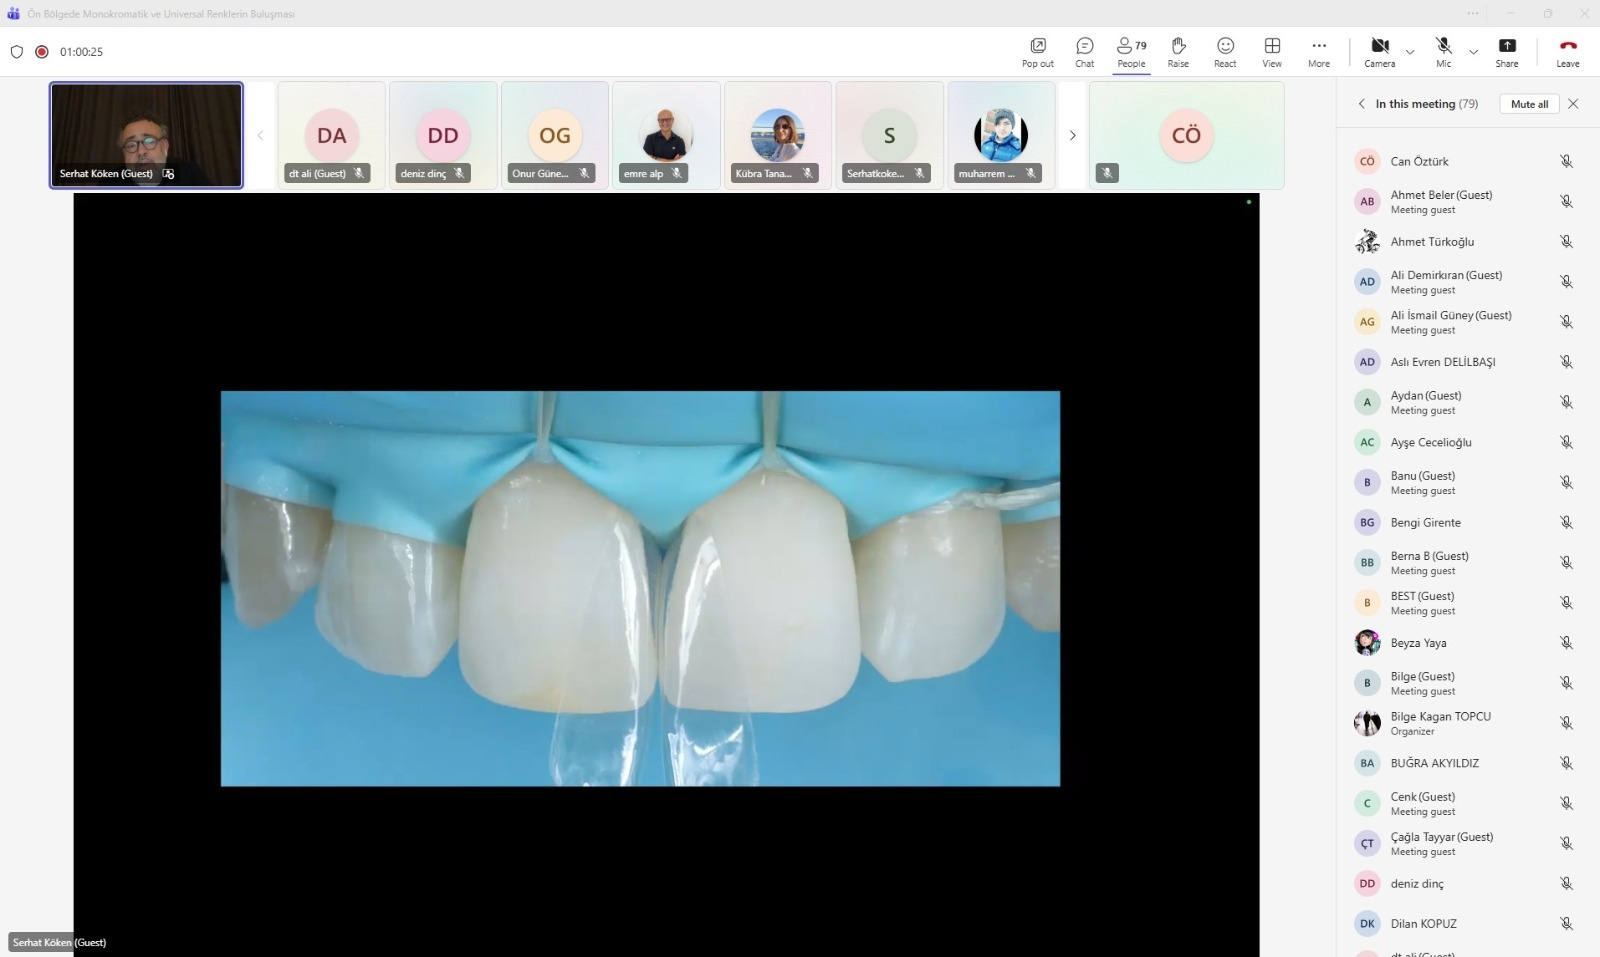1600x957 pixels.
Task: Click the Share content icon
Action: pyautogui.click(x=1506, y=52)
